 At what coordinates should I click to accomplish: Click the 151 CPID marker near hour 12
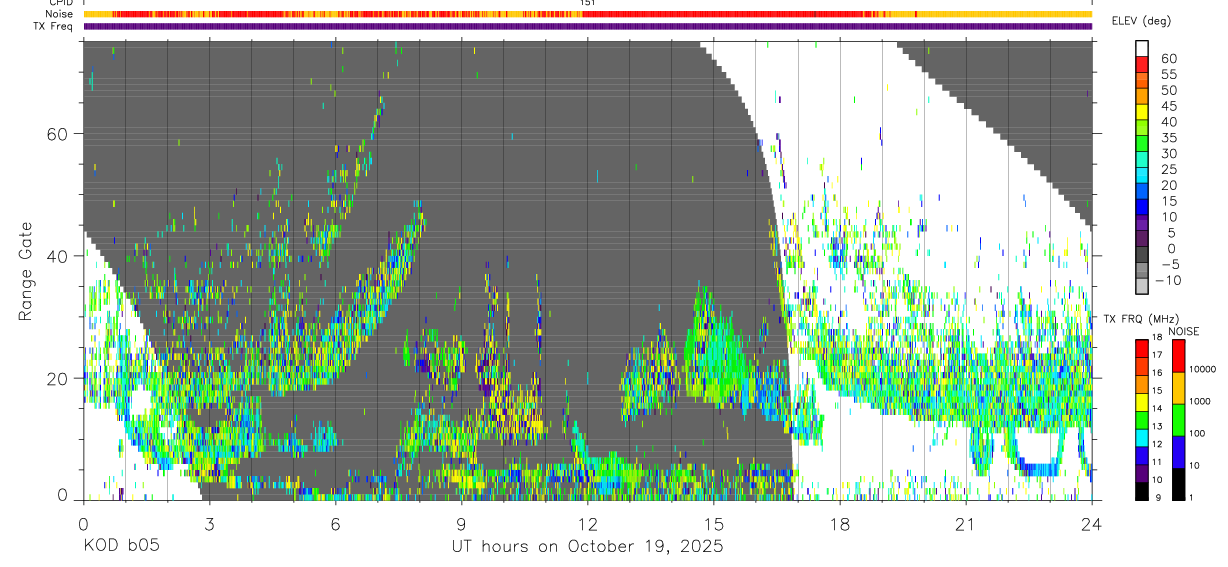(x=588, y=3)
